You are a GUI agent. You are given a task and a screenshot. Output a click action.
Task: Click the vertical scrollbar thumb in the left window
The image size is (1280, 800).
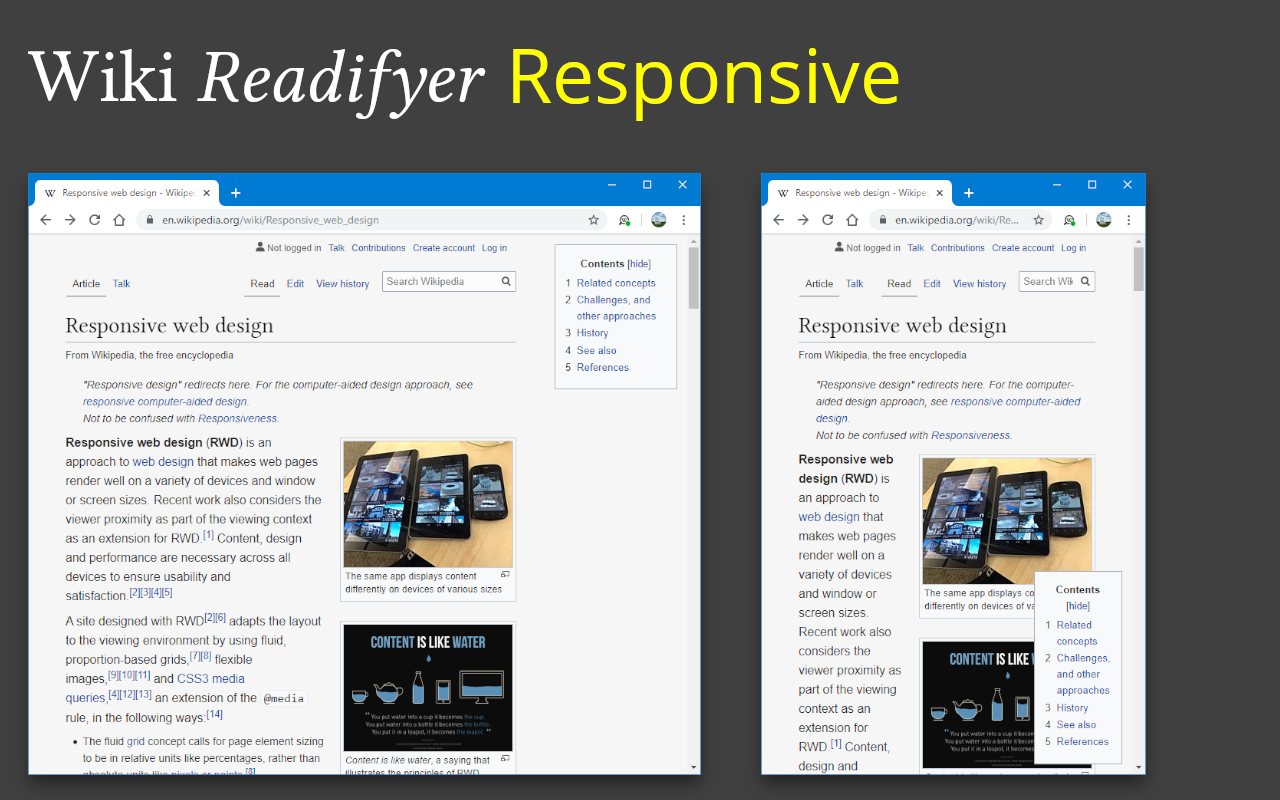[x=694, y=279]
